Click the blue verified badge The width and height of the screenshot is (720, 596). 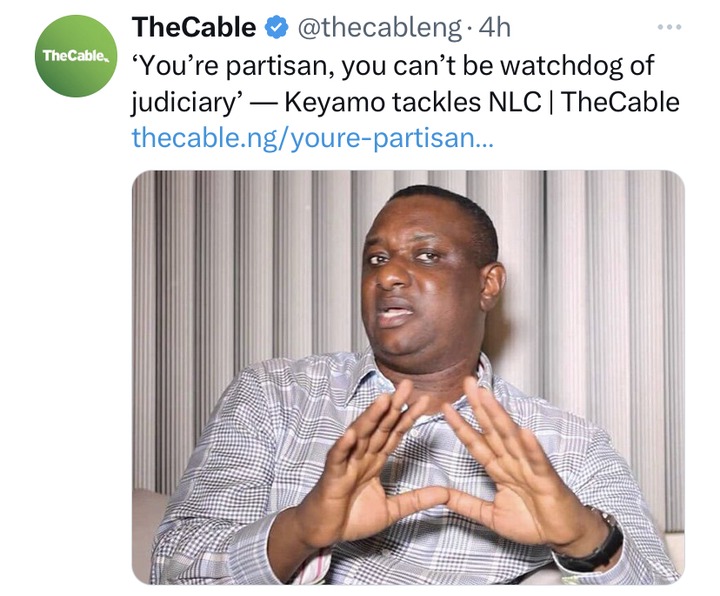(x=276, y=28)
